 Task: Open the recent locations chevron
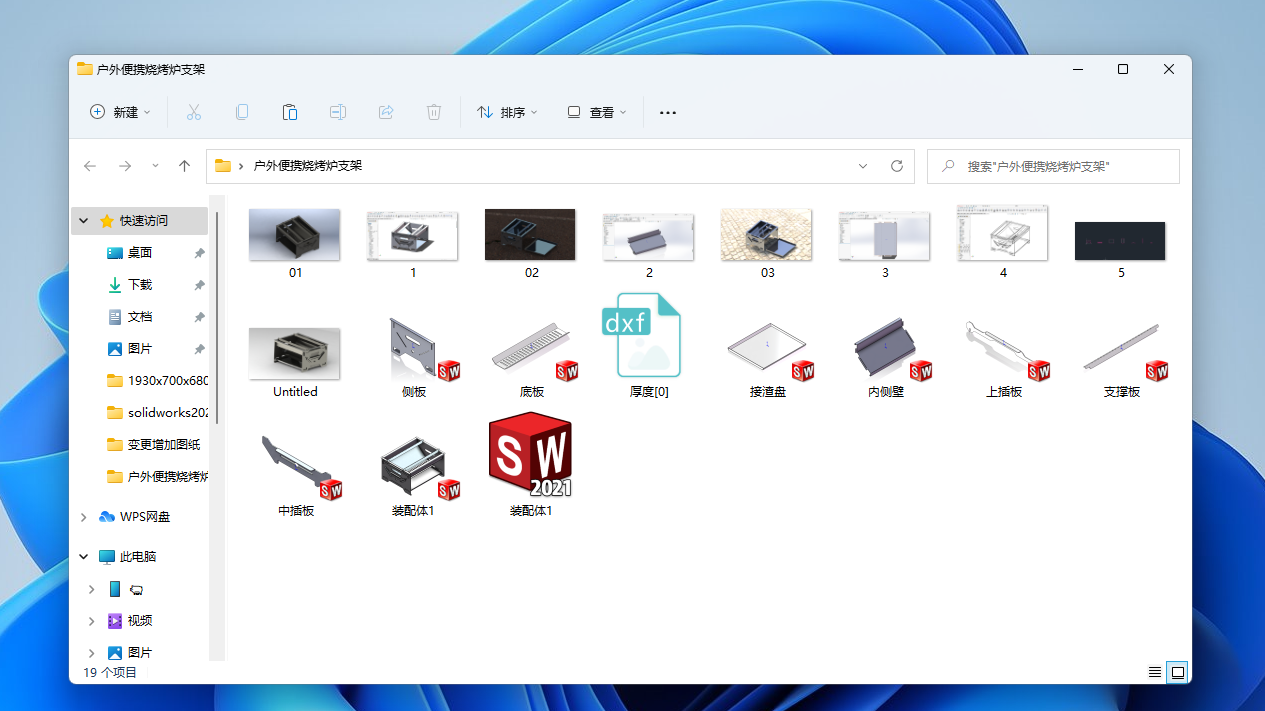155,166
